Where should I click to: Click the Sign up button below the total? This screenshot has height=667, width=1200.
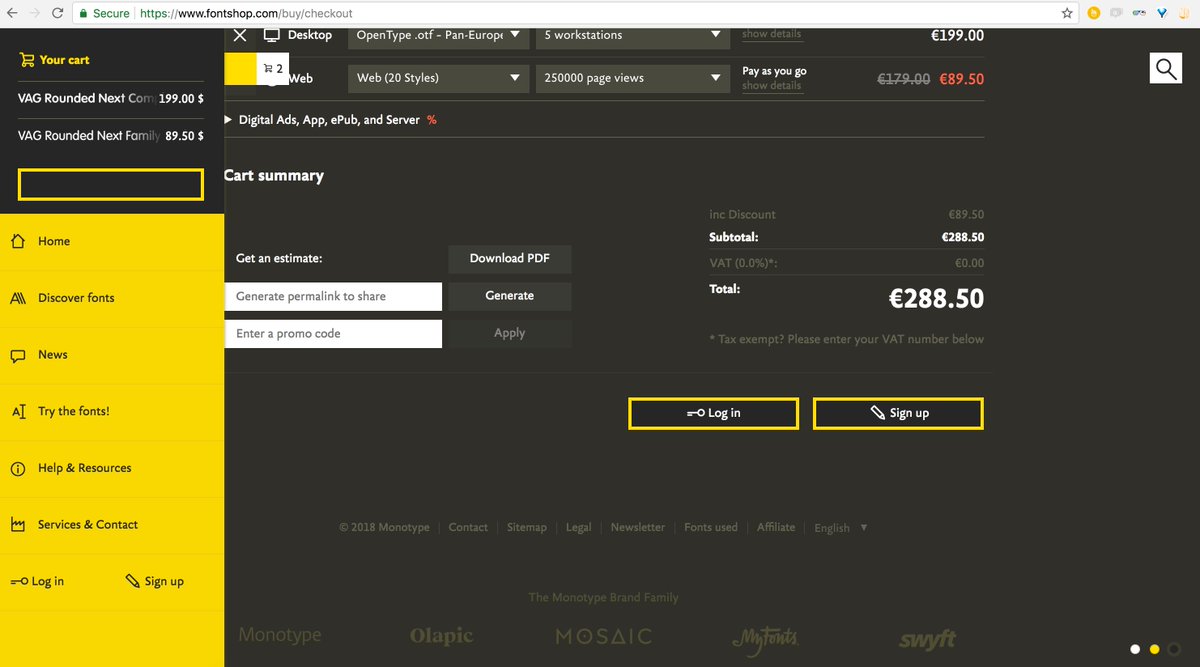click(898, 413)
